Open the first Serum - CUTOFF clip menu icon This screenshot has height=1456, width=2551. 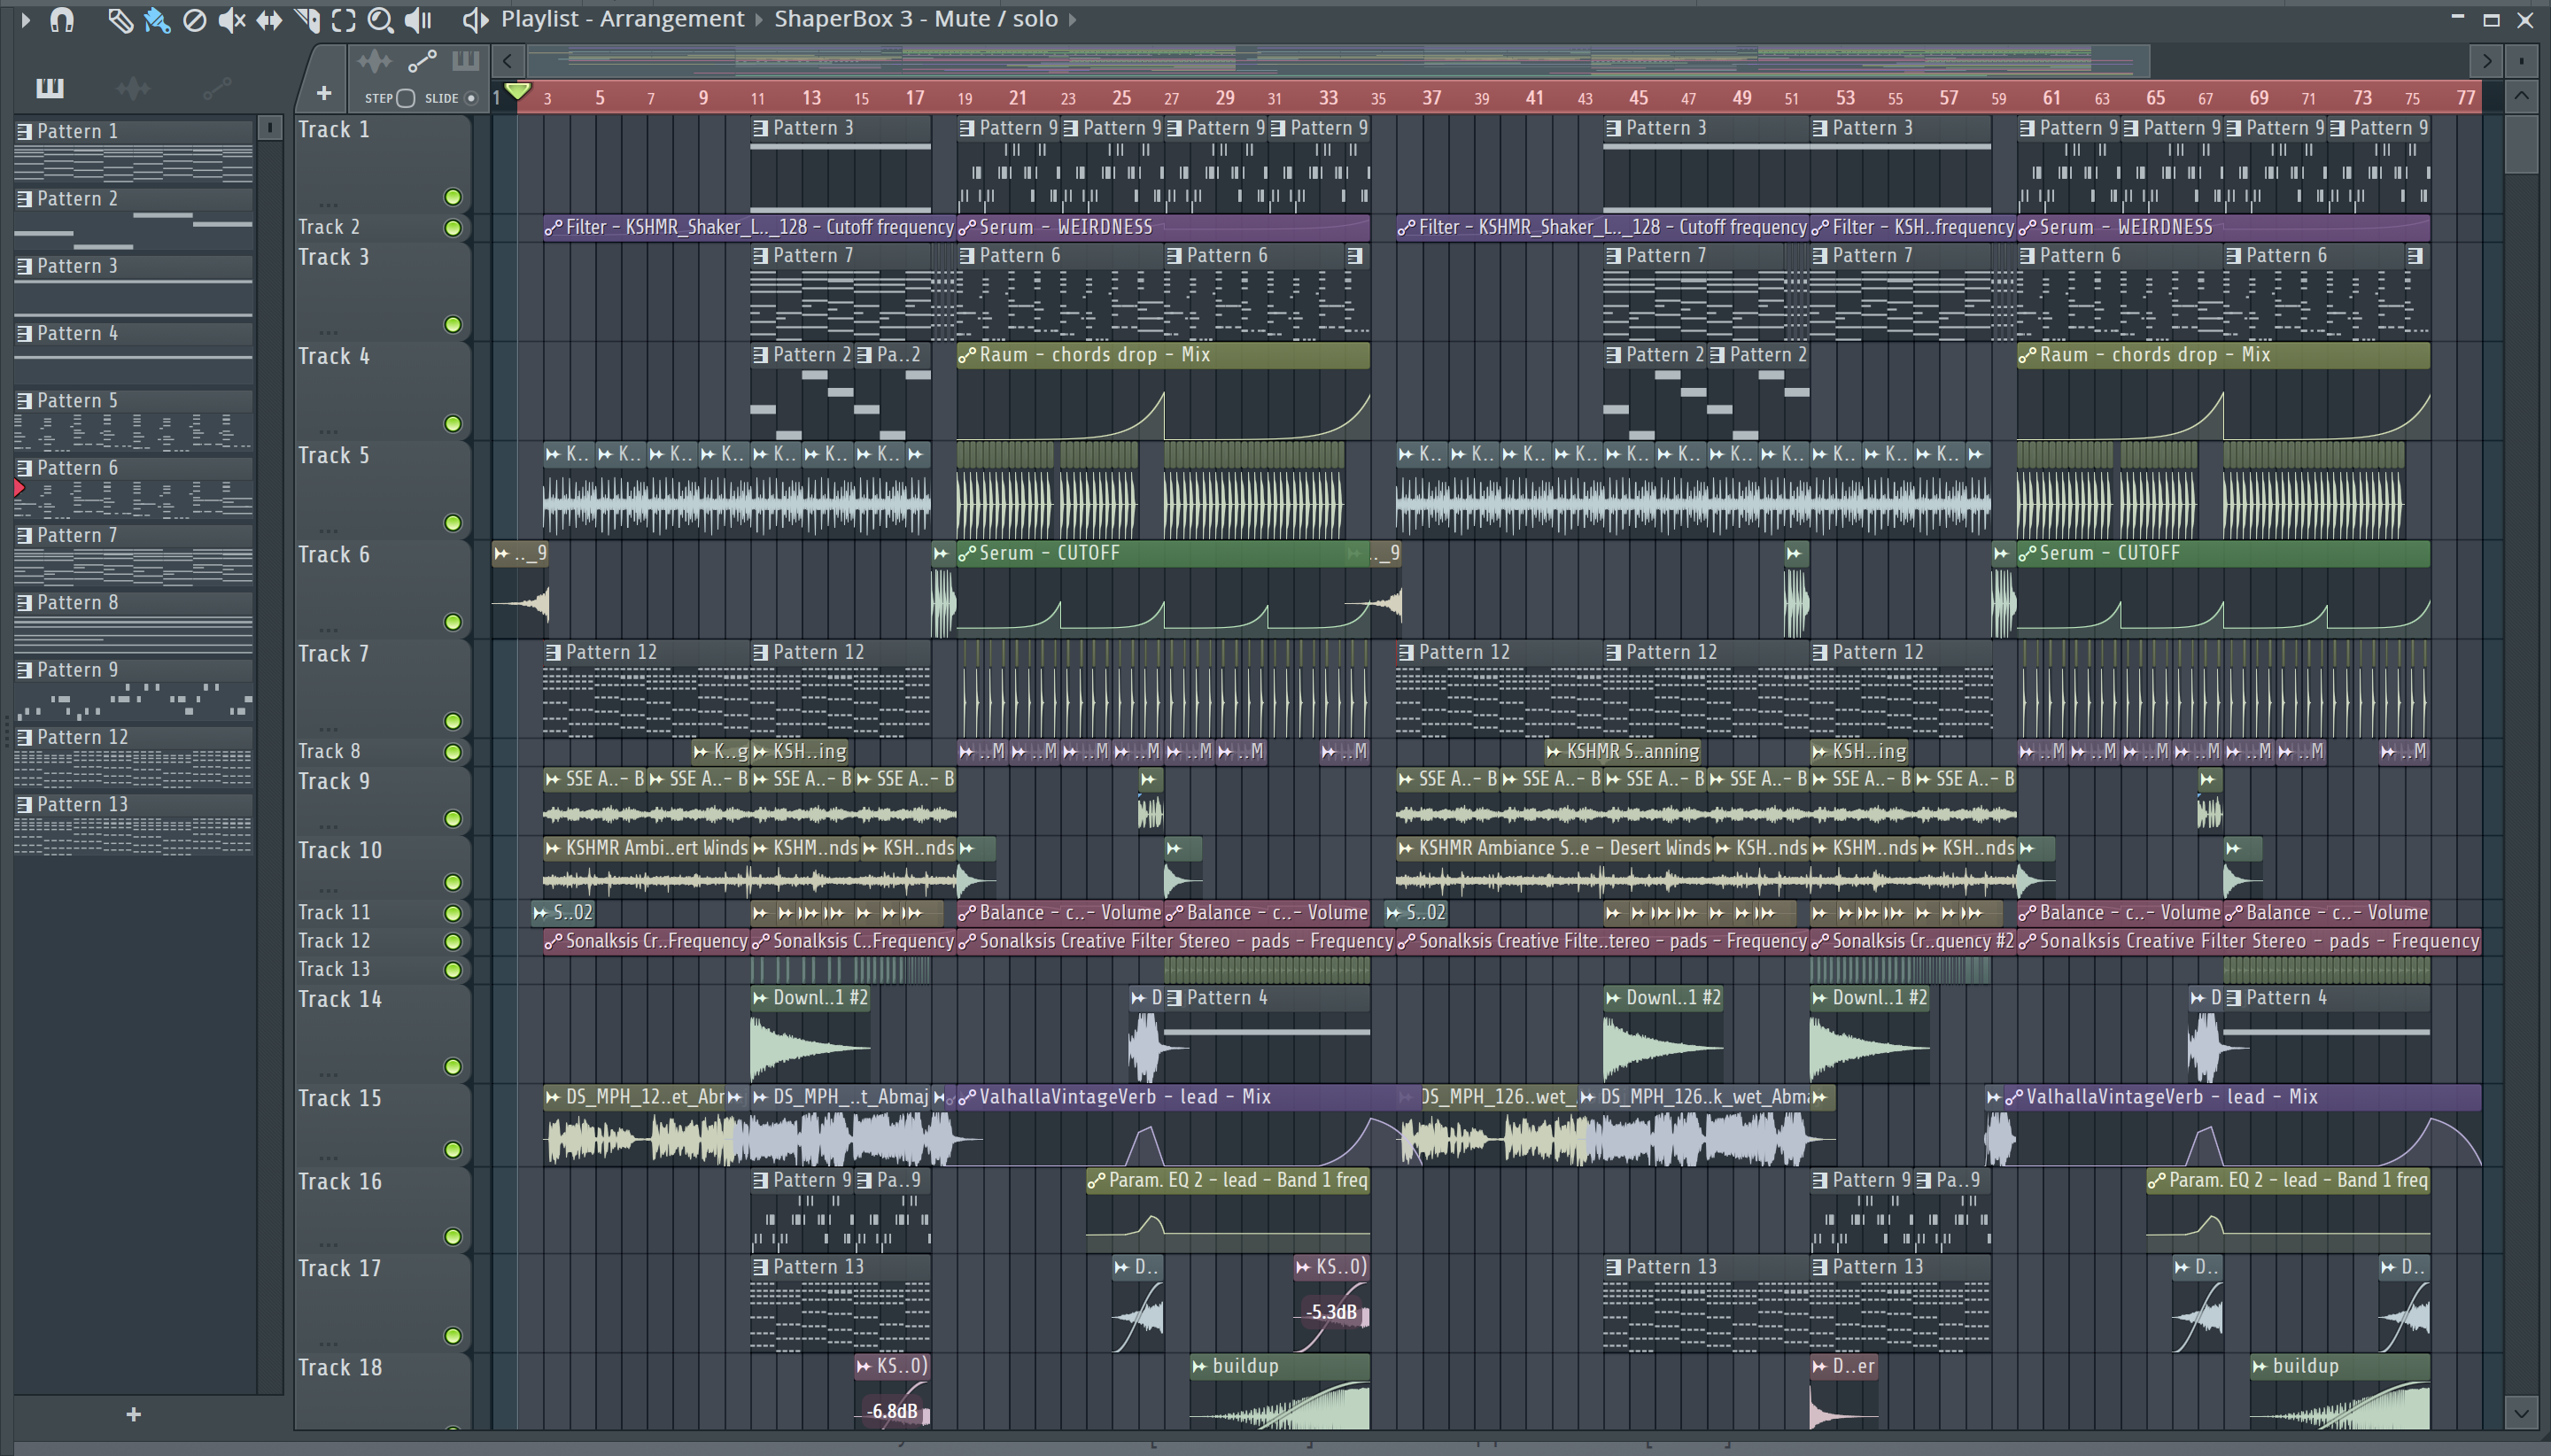pyautogui.click(x=967, y=554)
